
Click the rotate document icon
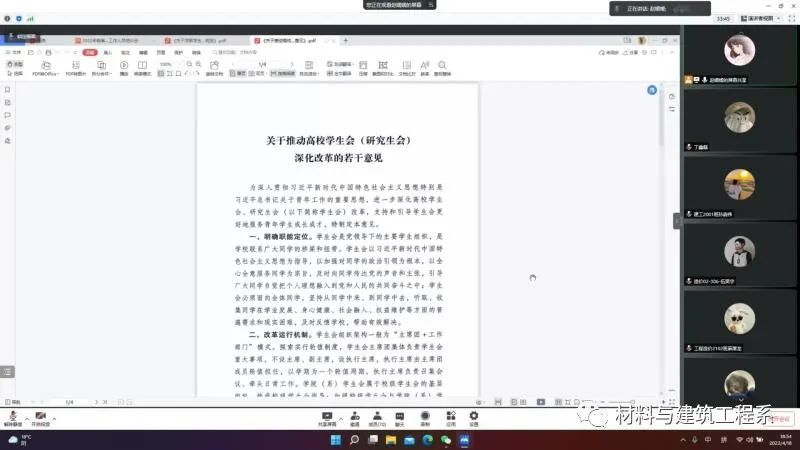(214, 68)
